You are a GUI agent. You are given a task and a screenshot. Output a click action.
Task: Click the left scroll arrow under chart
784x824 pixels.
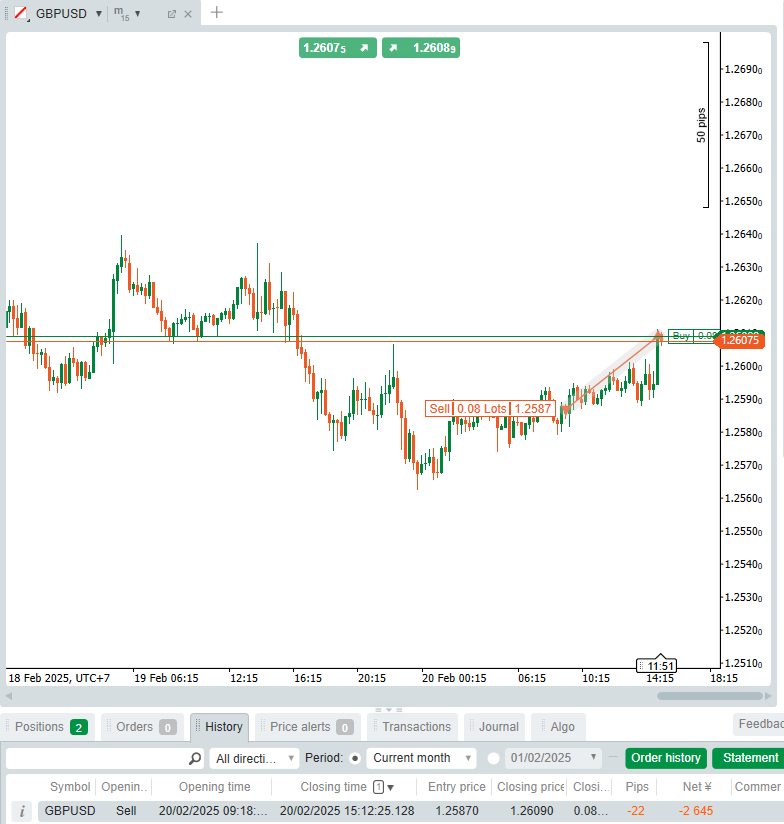click(8, 696)
